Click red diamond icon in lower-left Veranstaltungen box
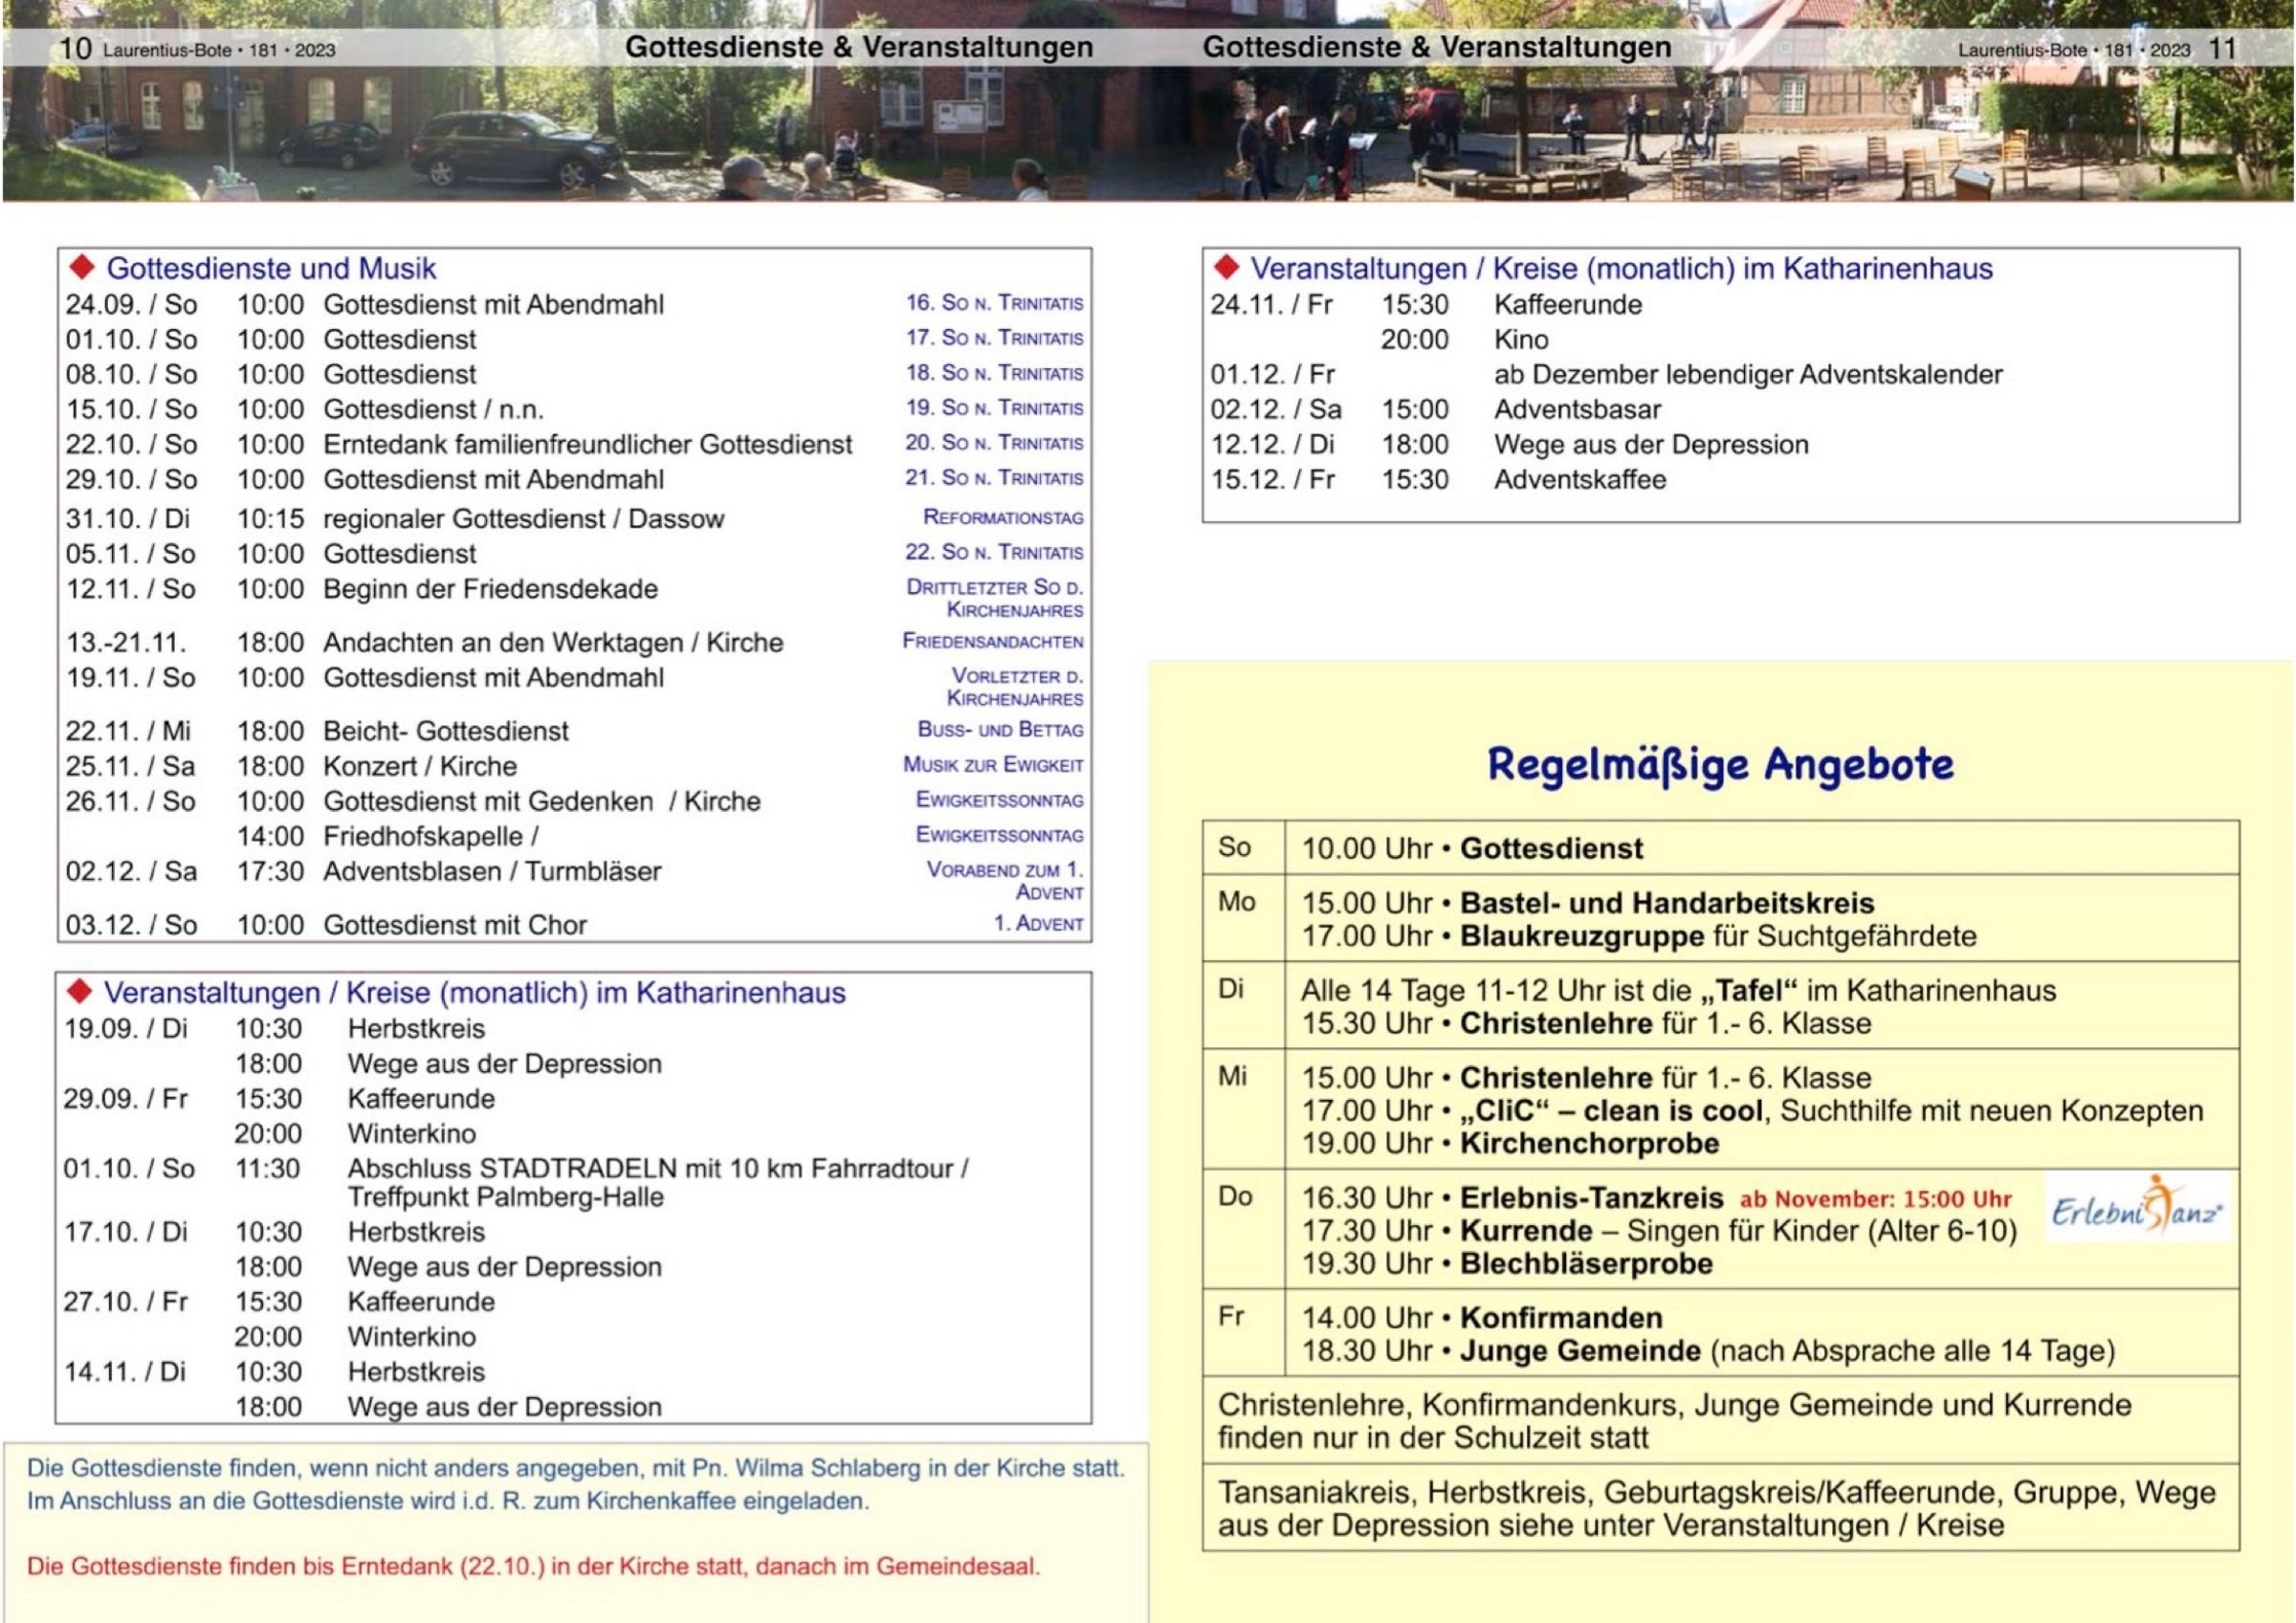 pos(79,991)
